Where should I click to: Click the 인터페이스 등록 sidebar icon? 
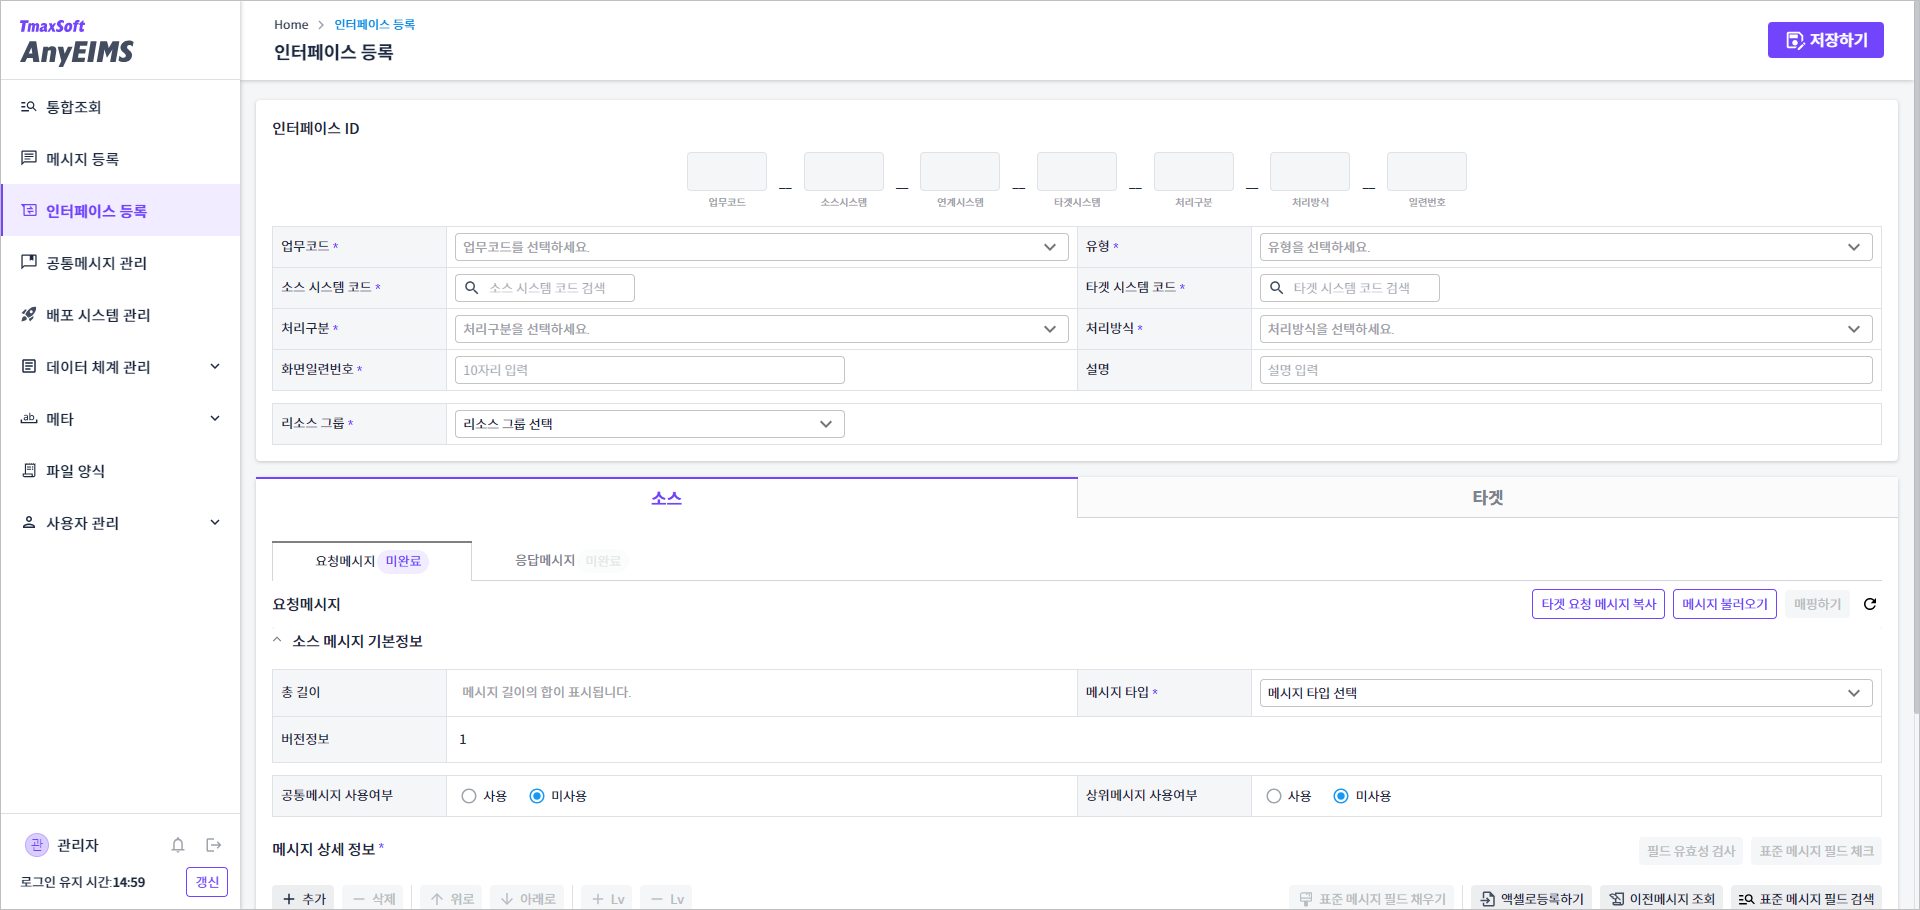(x=29, y=211)
